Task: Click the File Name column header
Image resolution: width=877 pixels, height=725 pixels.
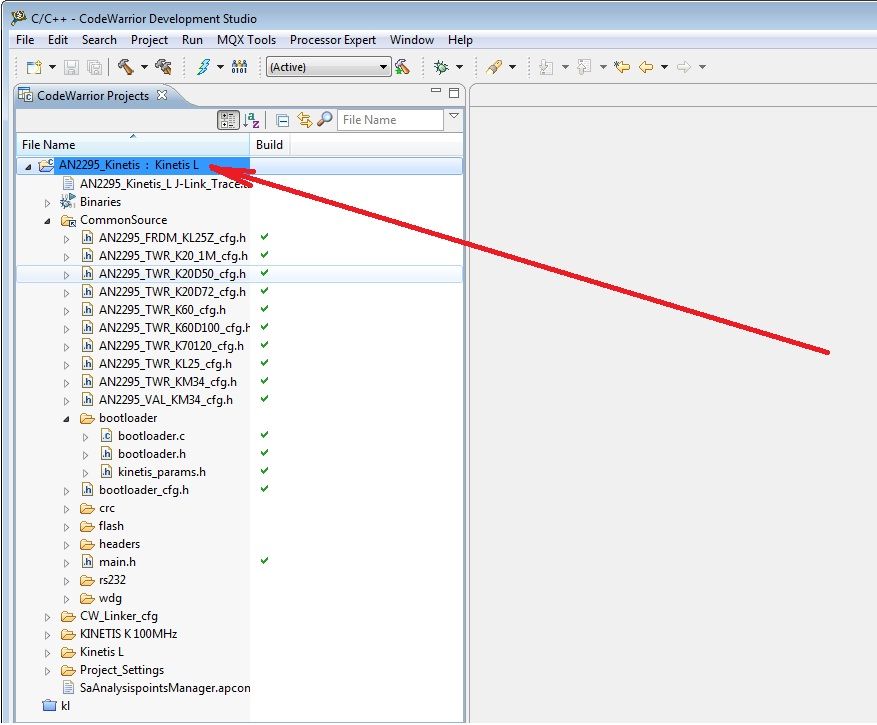Action: click(133, 144)
